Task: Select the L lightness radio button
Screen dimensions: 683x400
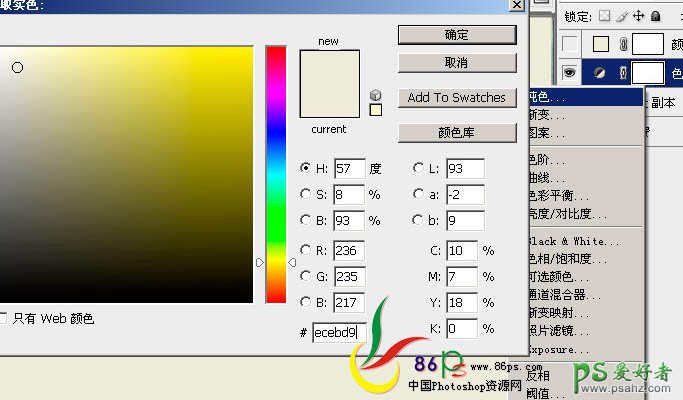Action: 417,168
